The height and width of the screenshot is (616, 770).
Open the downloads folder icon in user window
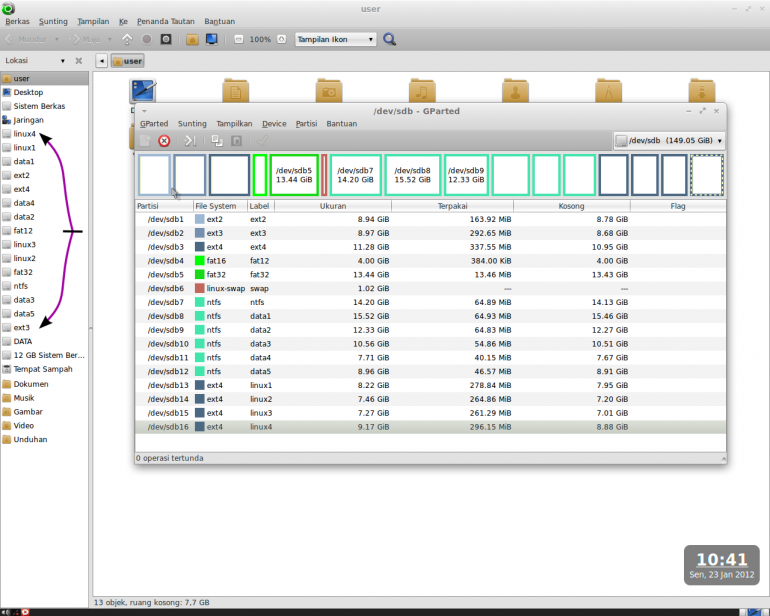[x=702, y=90]
